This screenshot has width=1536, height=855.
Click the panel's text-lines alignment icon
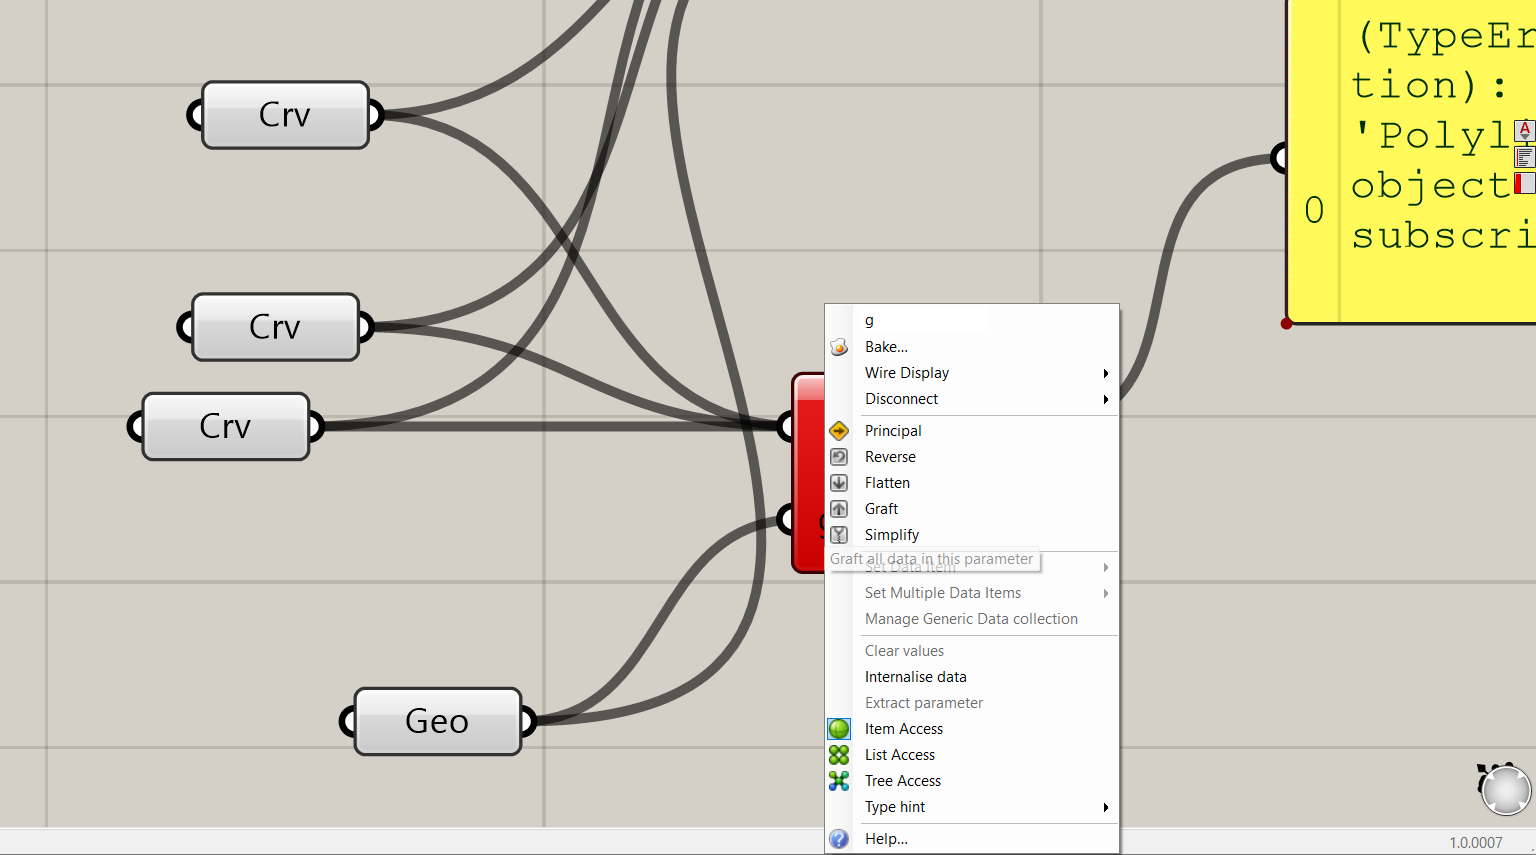coord(1525,157)
